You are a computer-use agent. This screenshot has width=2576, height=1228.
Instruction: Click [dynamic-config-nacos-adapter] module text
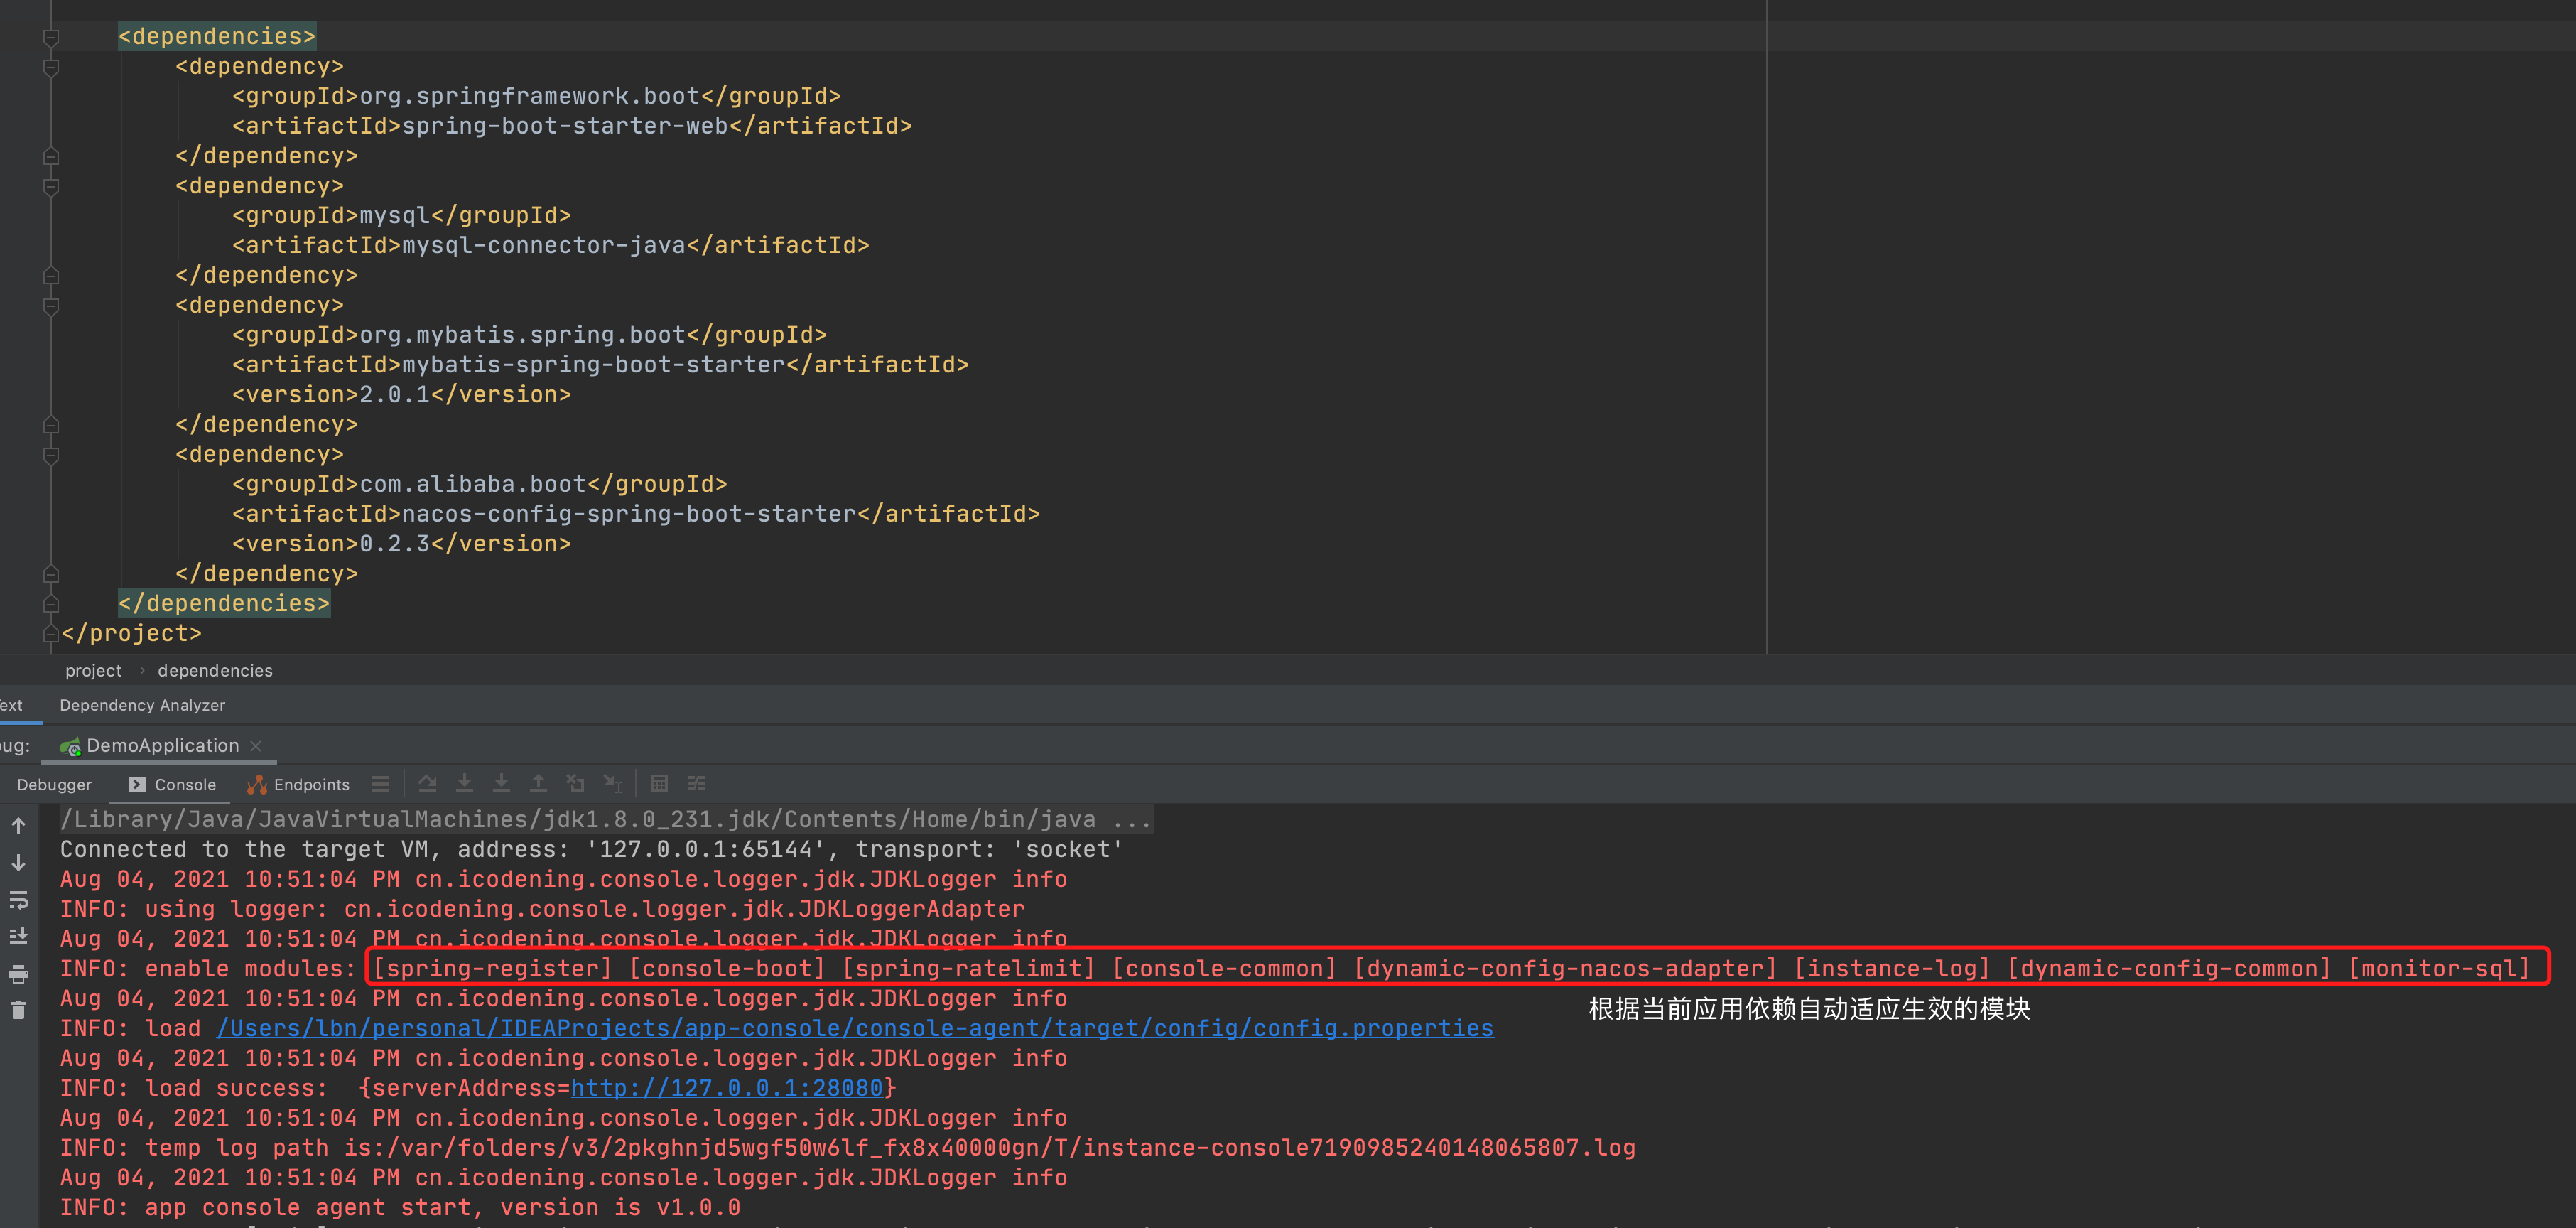point(1565,968)
